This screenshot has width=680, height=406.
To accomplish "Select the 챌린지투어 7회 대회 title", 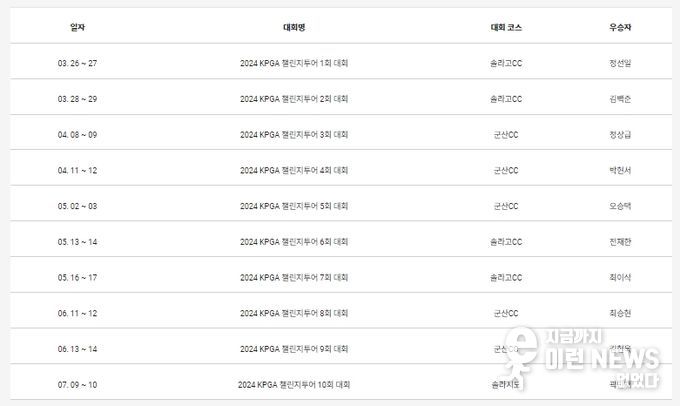I will pyautogui.click(x=294, y=277).
